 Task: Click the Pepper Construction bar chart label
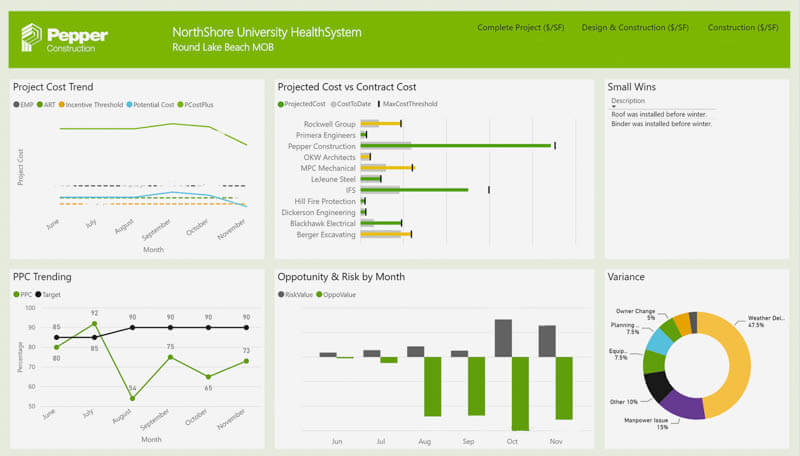pos(321,146)
